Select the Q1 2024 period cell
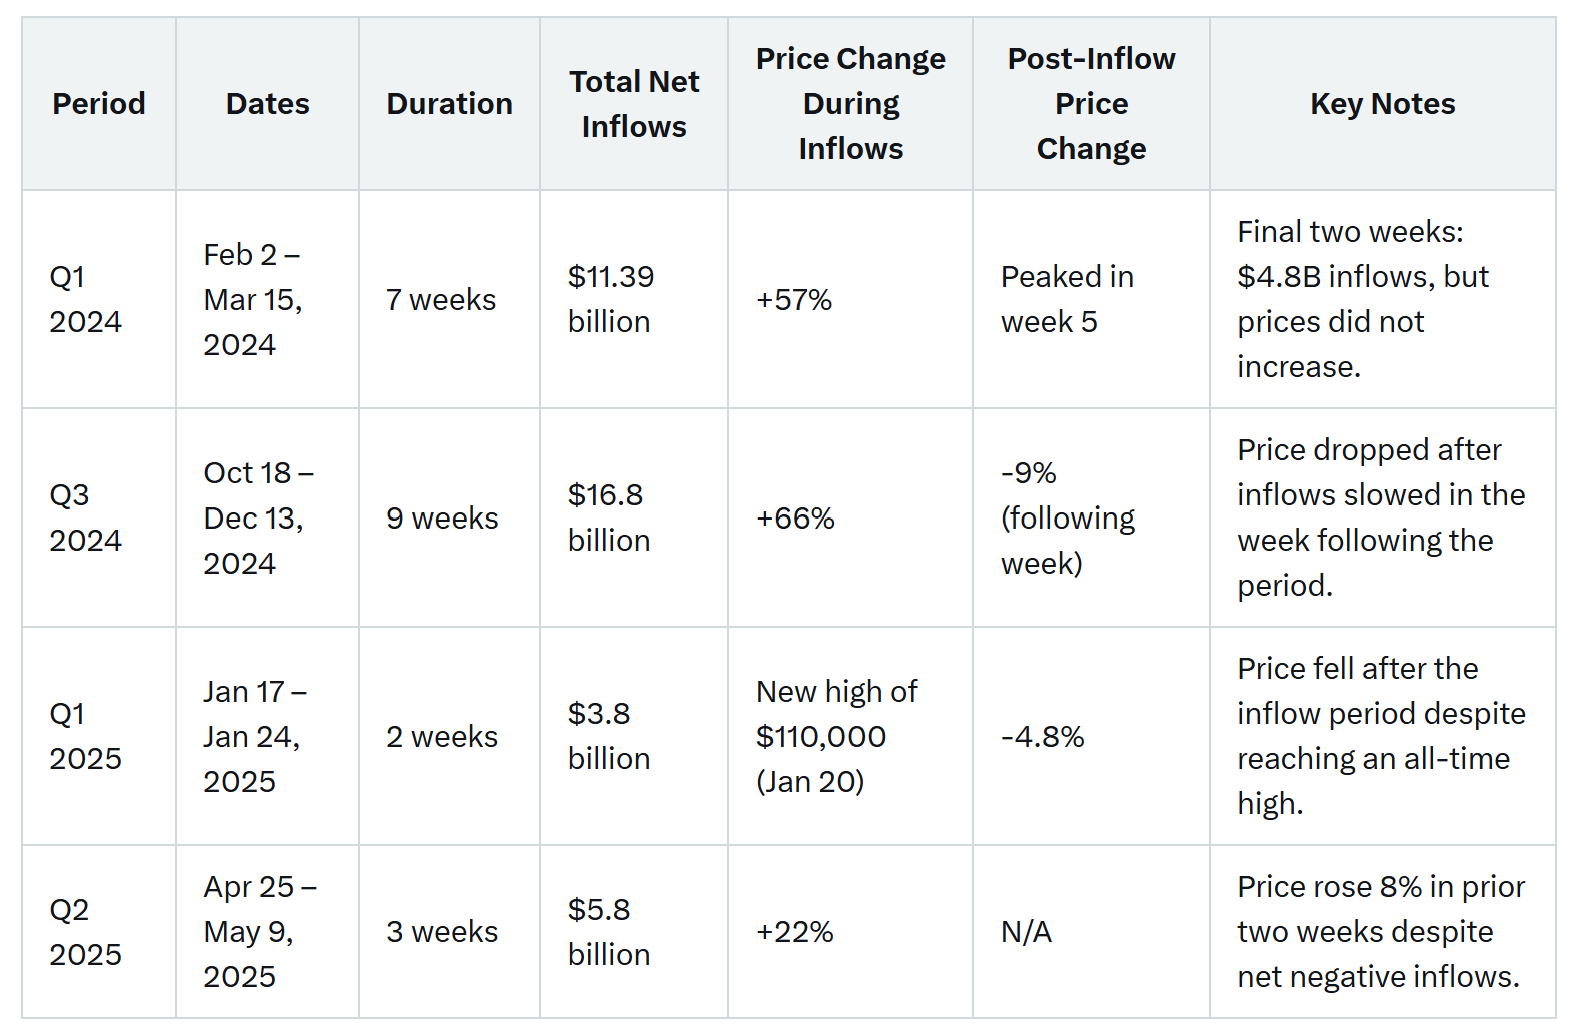This screenshot has height=1032, width=1574. click(86, 299)
